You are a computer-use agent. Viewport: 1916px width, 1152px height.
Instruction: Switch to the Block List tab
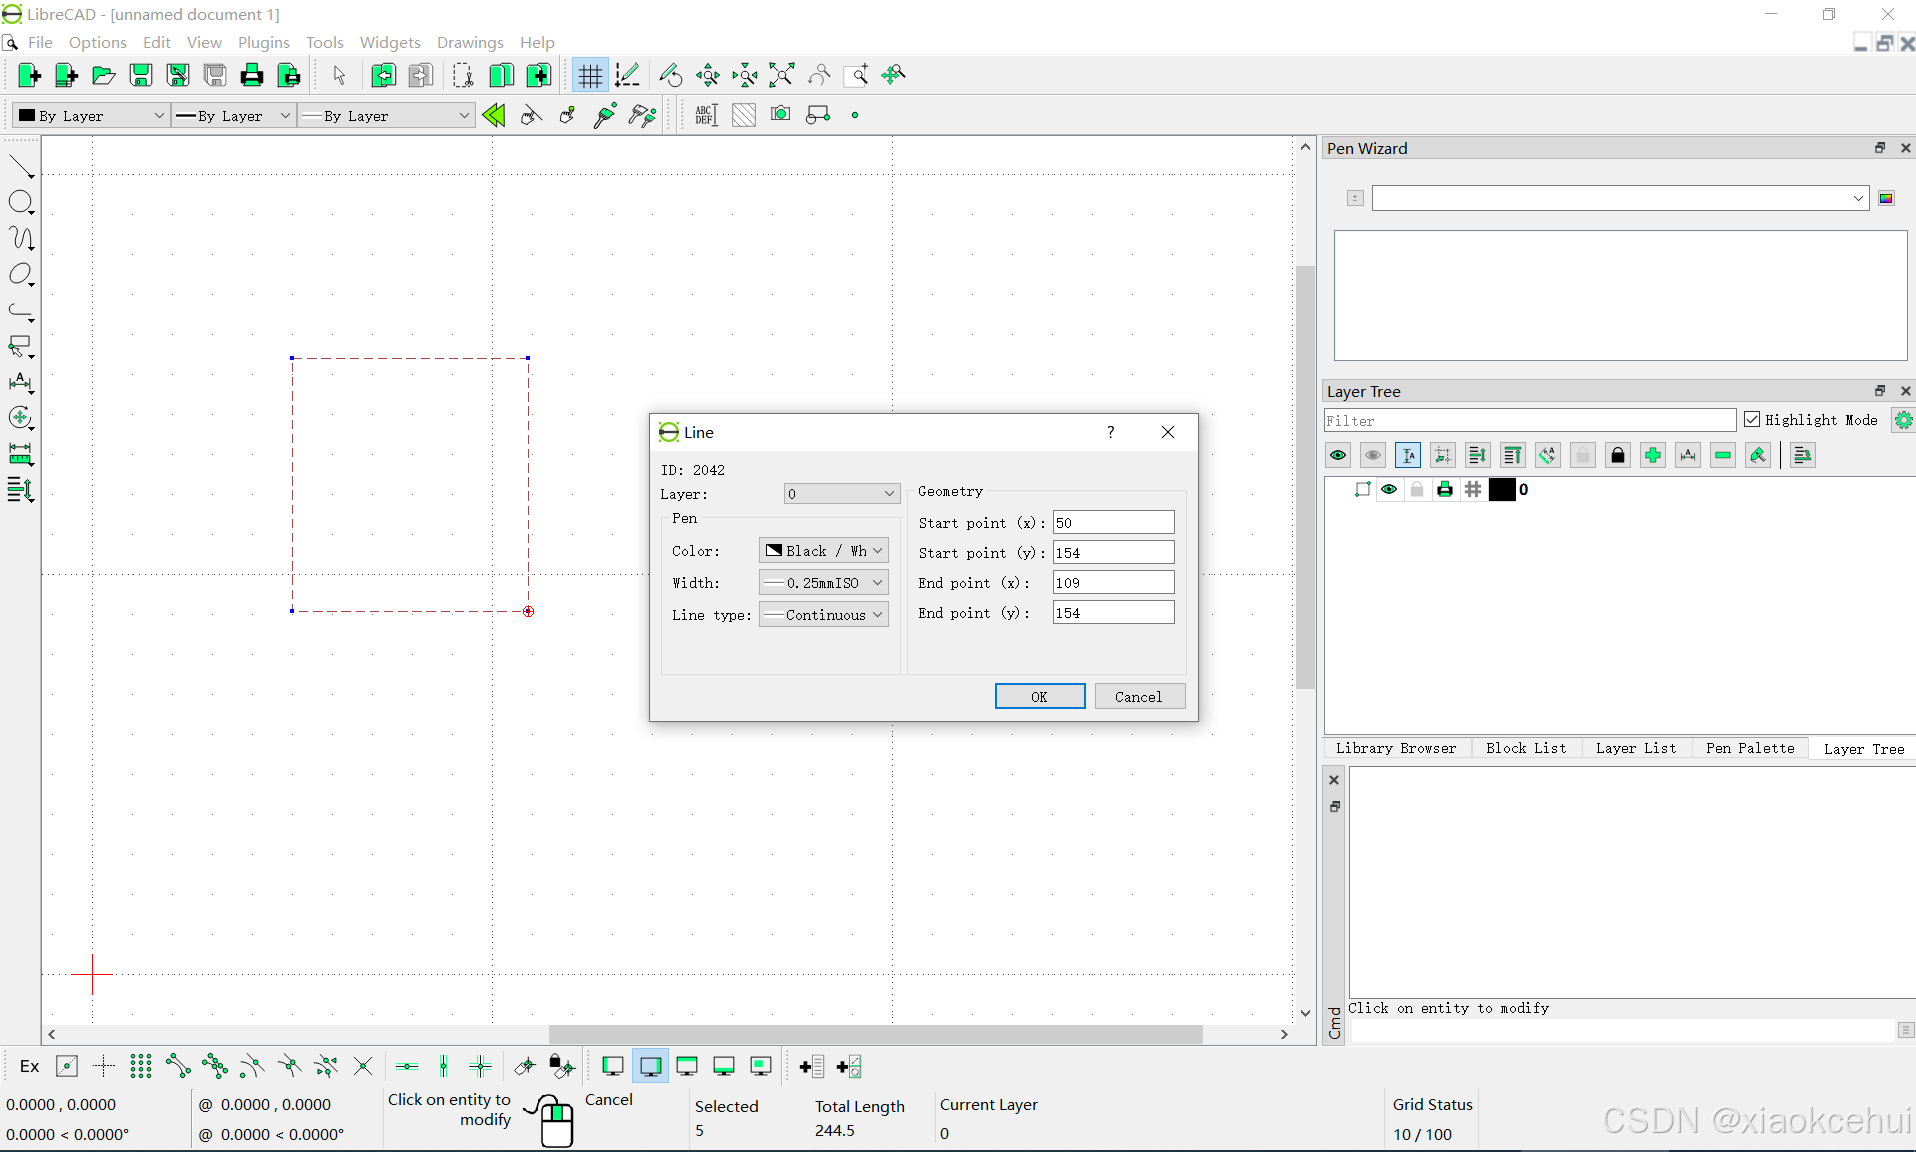(1526, 748)
